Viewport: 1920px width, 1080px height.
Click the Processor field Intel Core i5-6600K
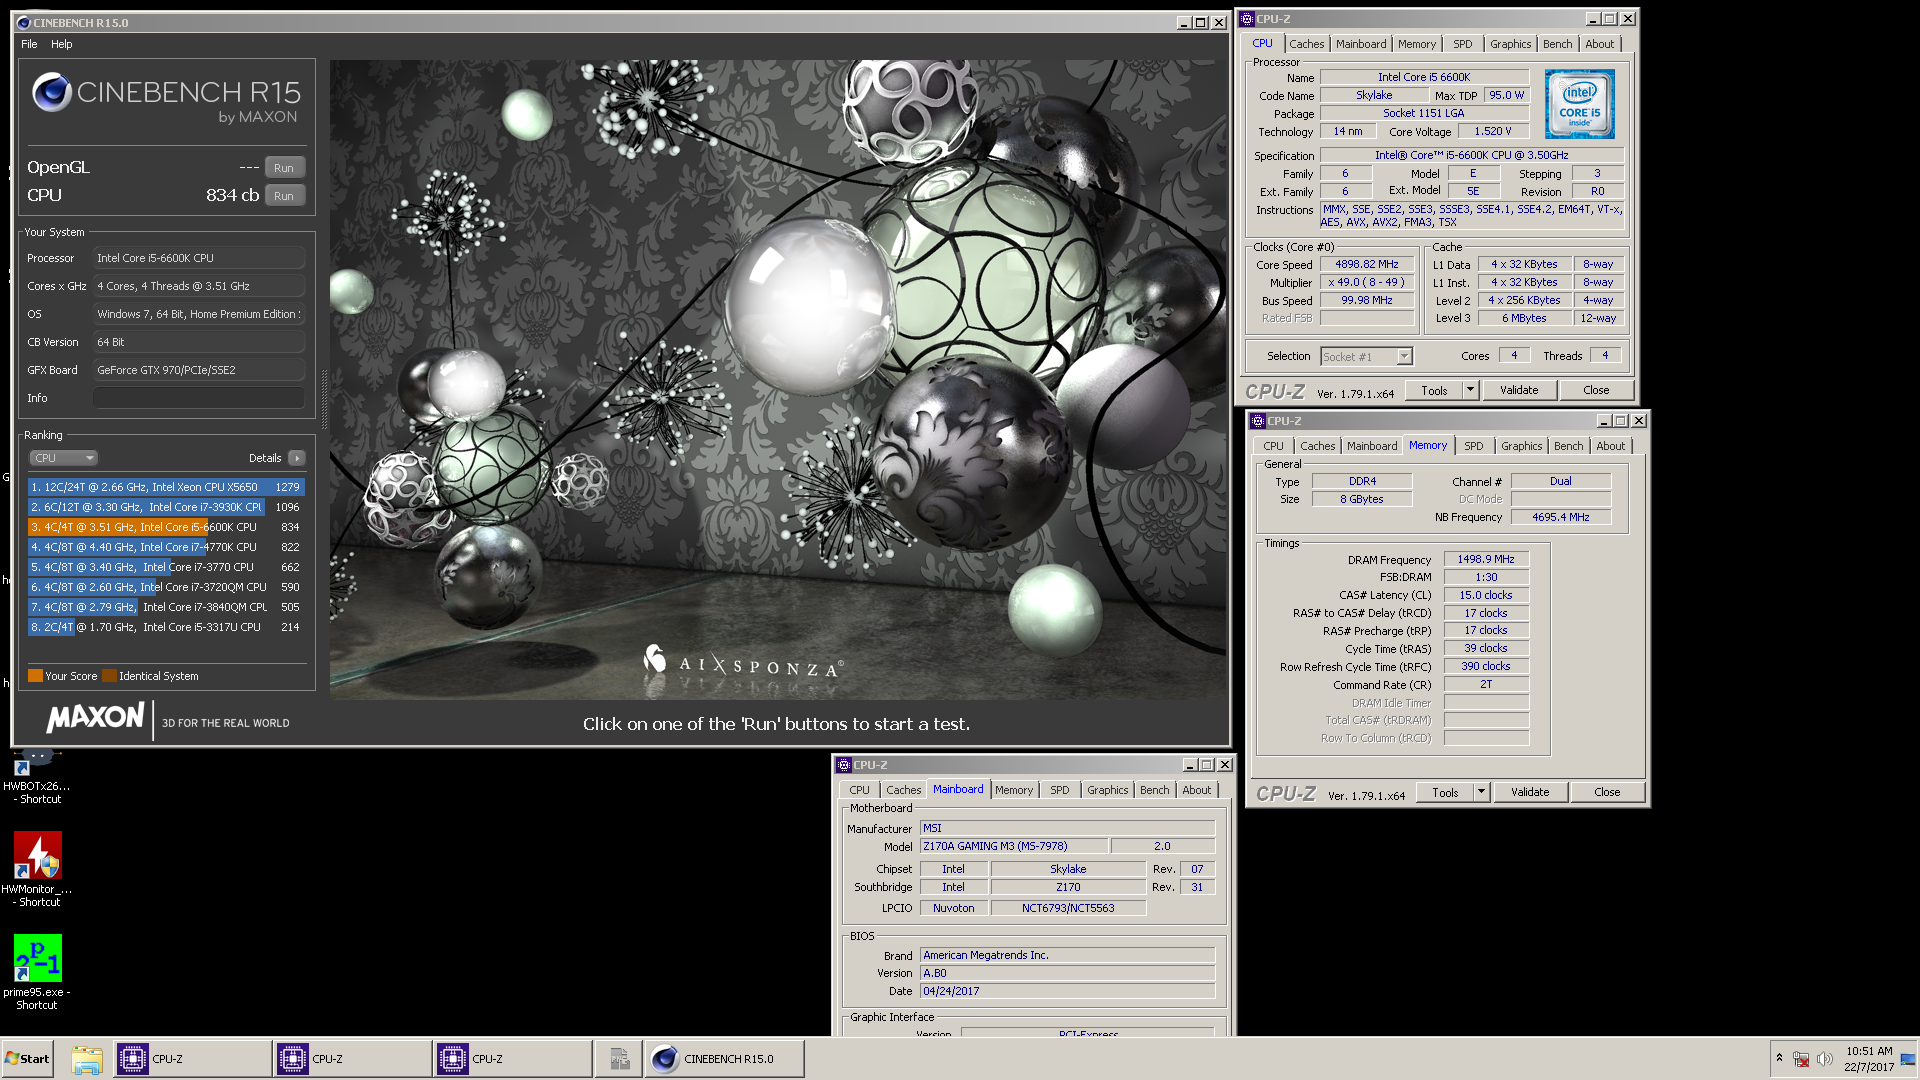pos(199,258)
